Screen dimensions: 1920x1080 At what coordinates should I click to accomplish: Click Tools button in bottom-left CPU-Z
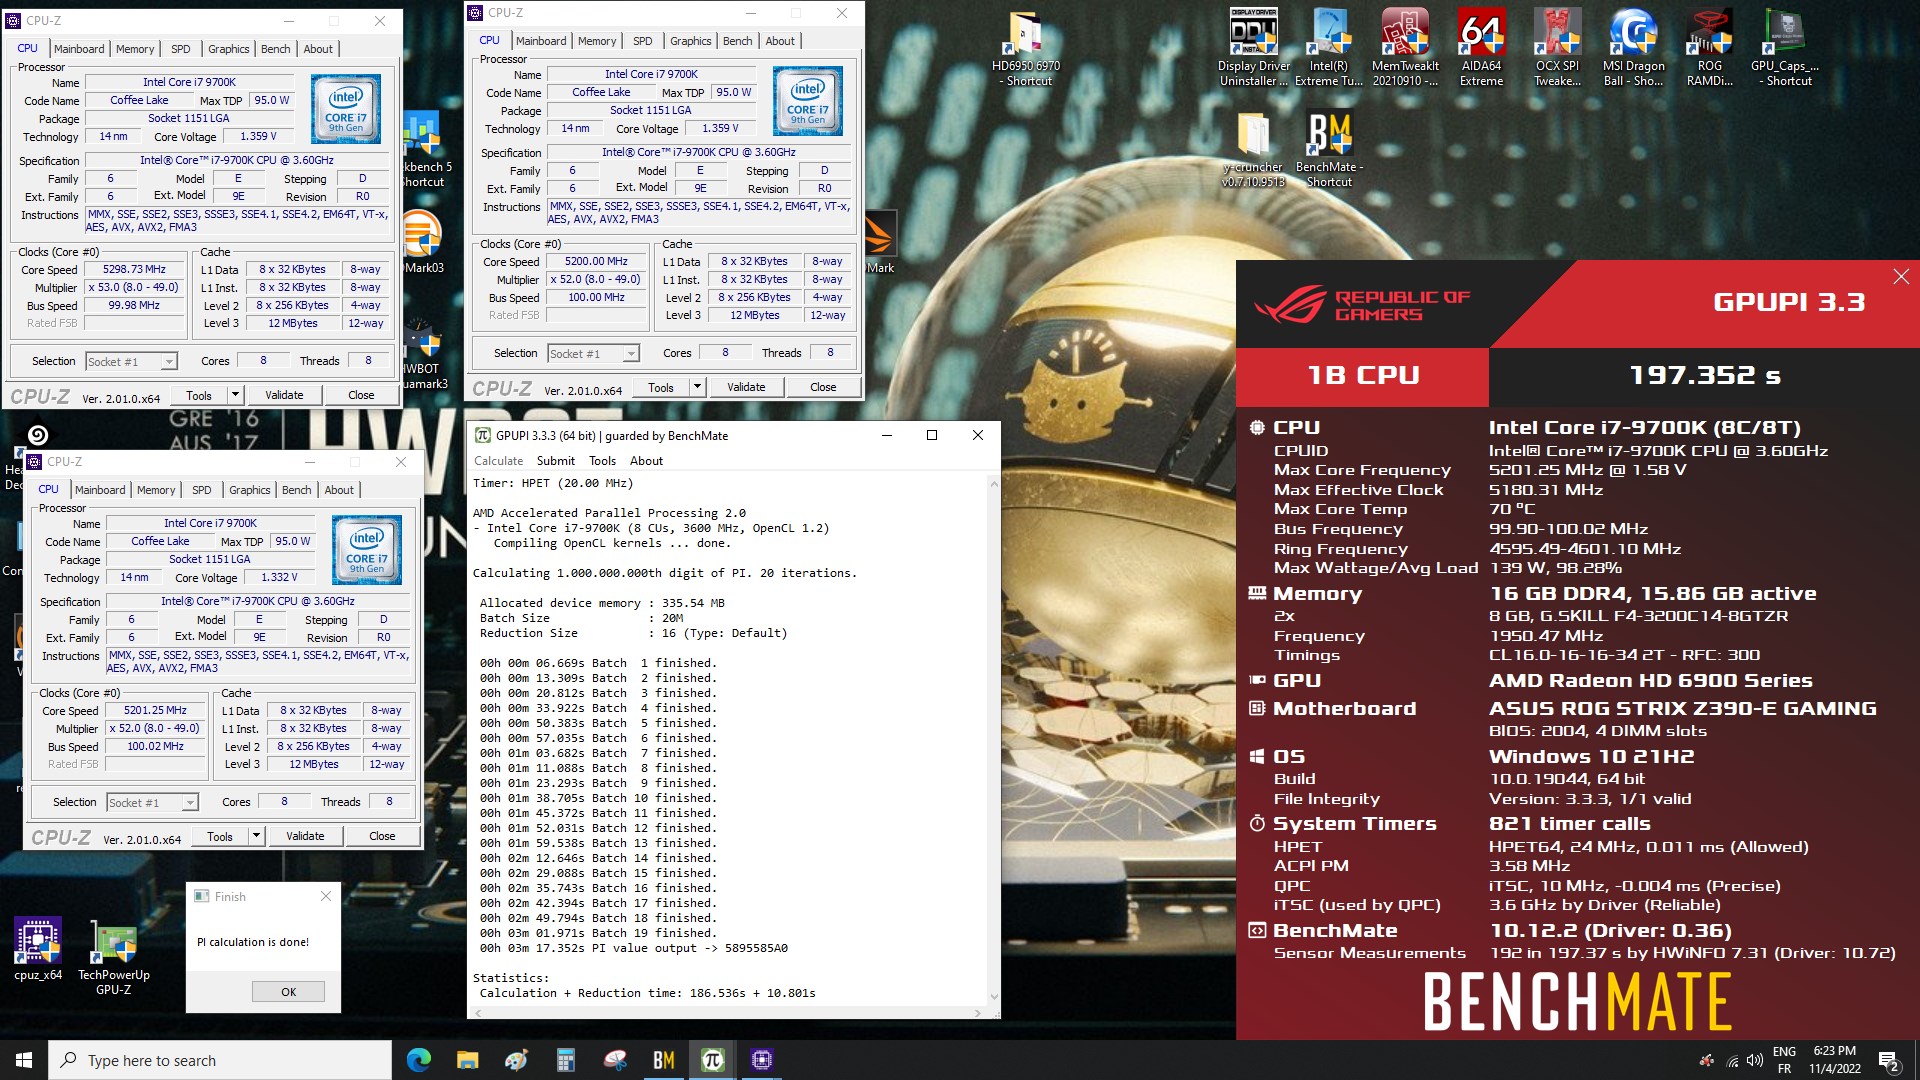tap(220, 836)
